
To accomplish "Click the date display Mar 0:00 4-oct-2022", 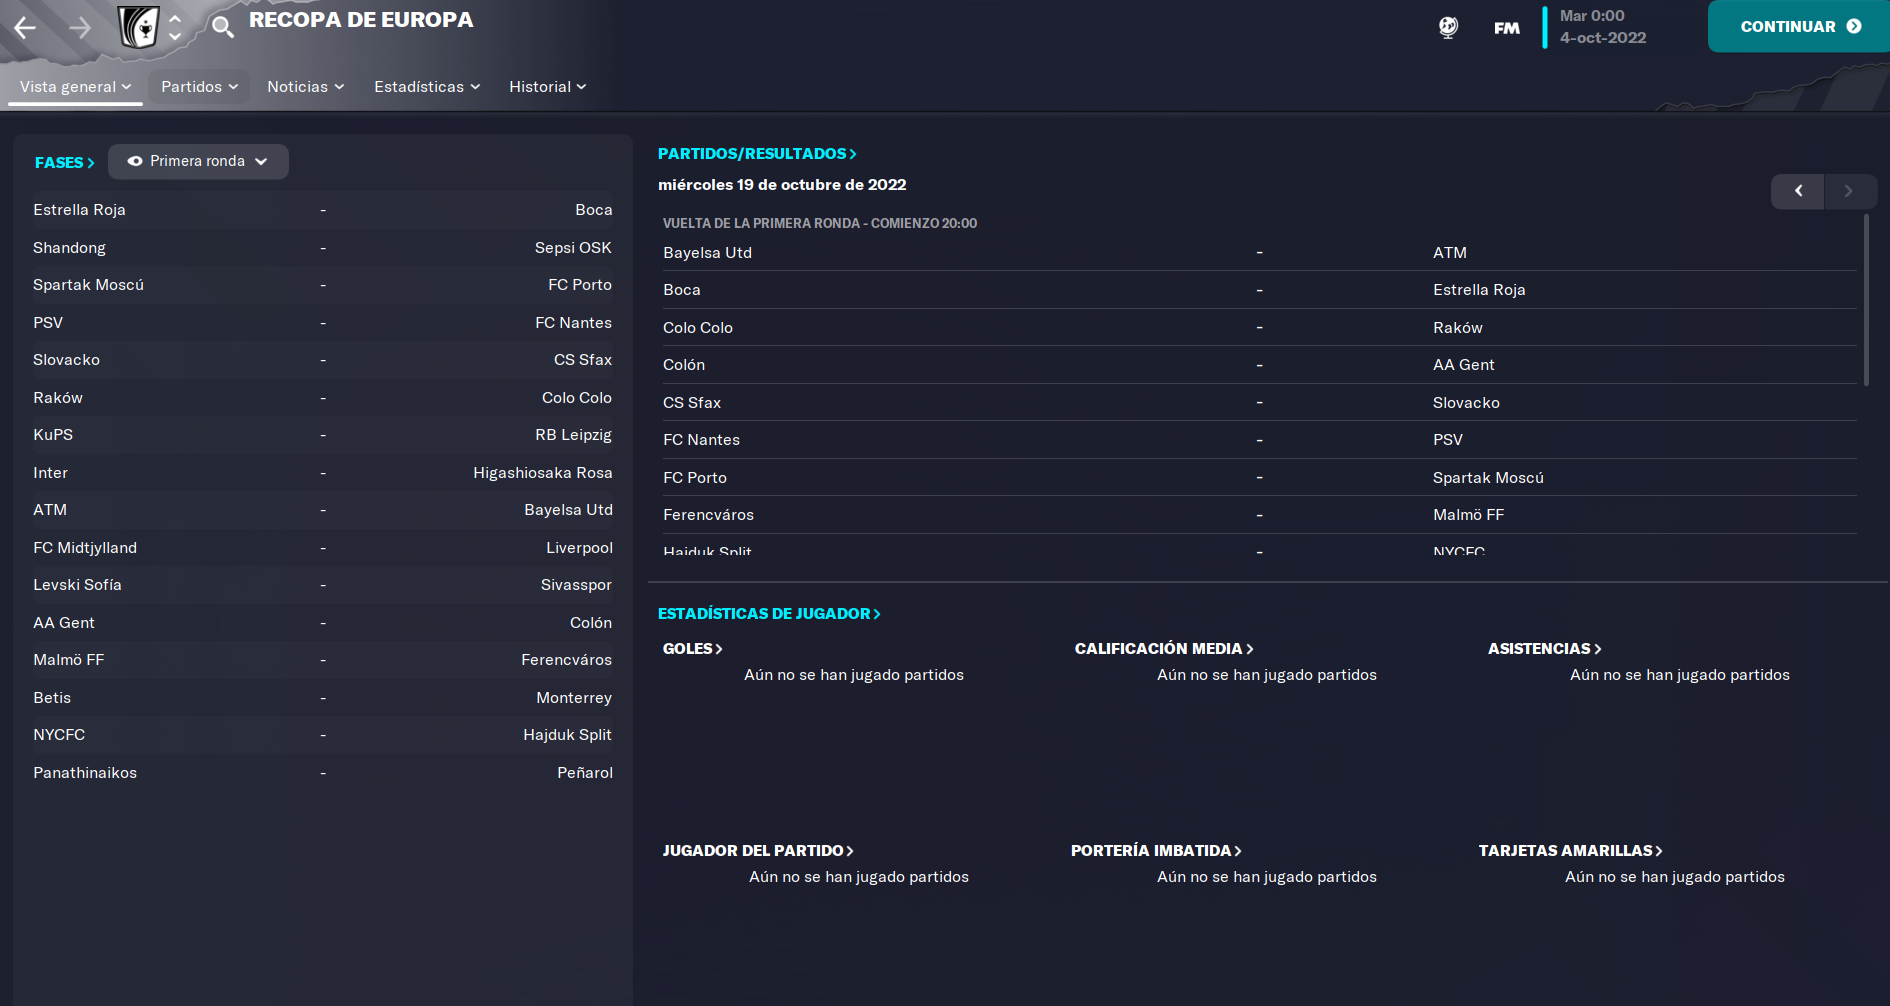I will point(1603,27).
